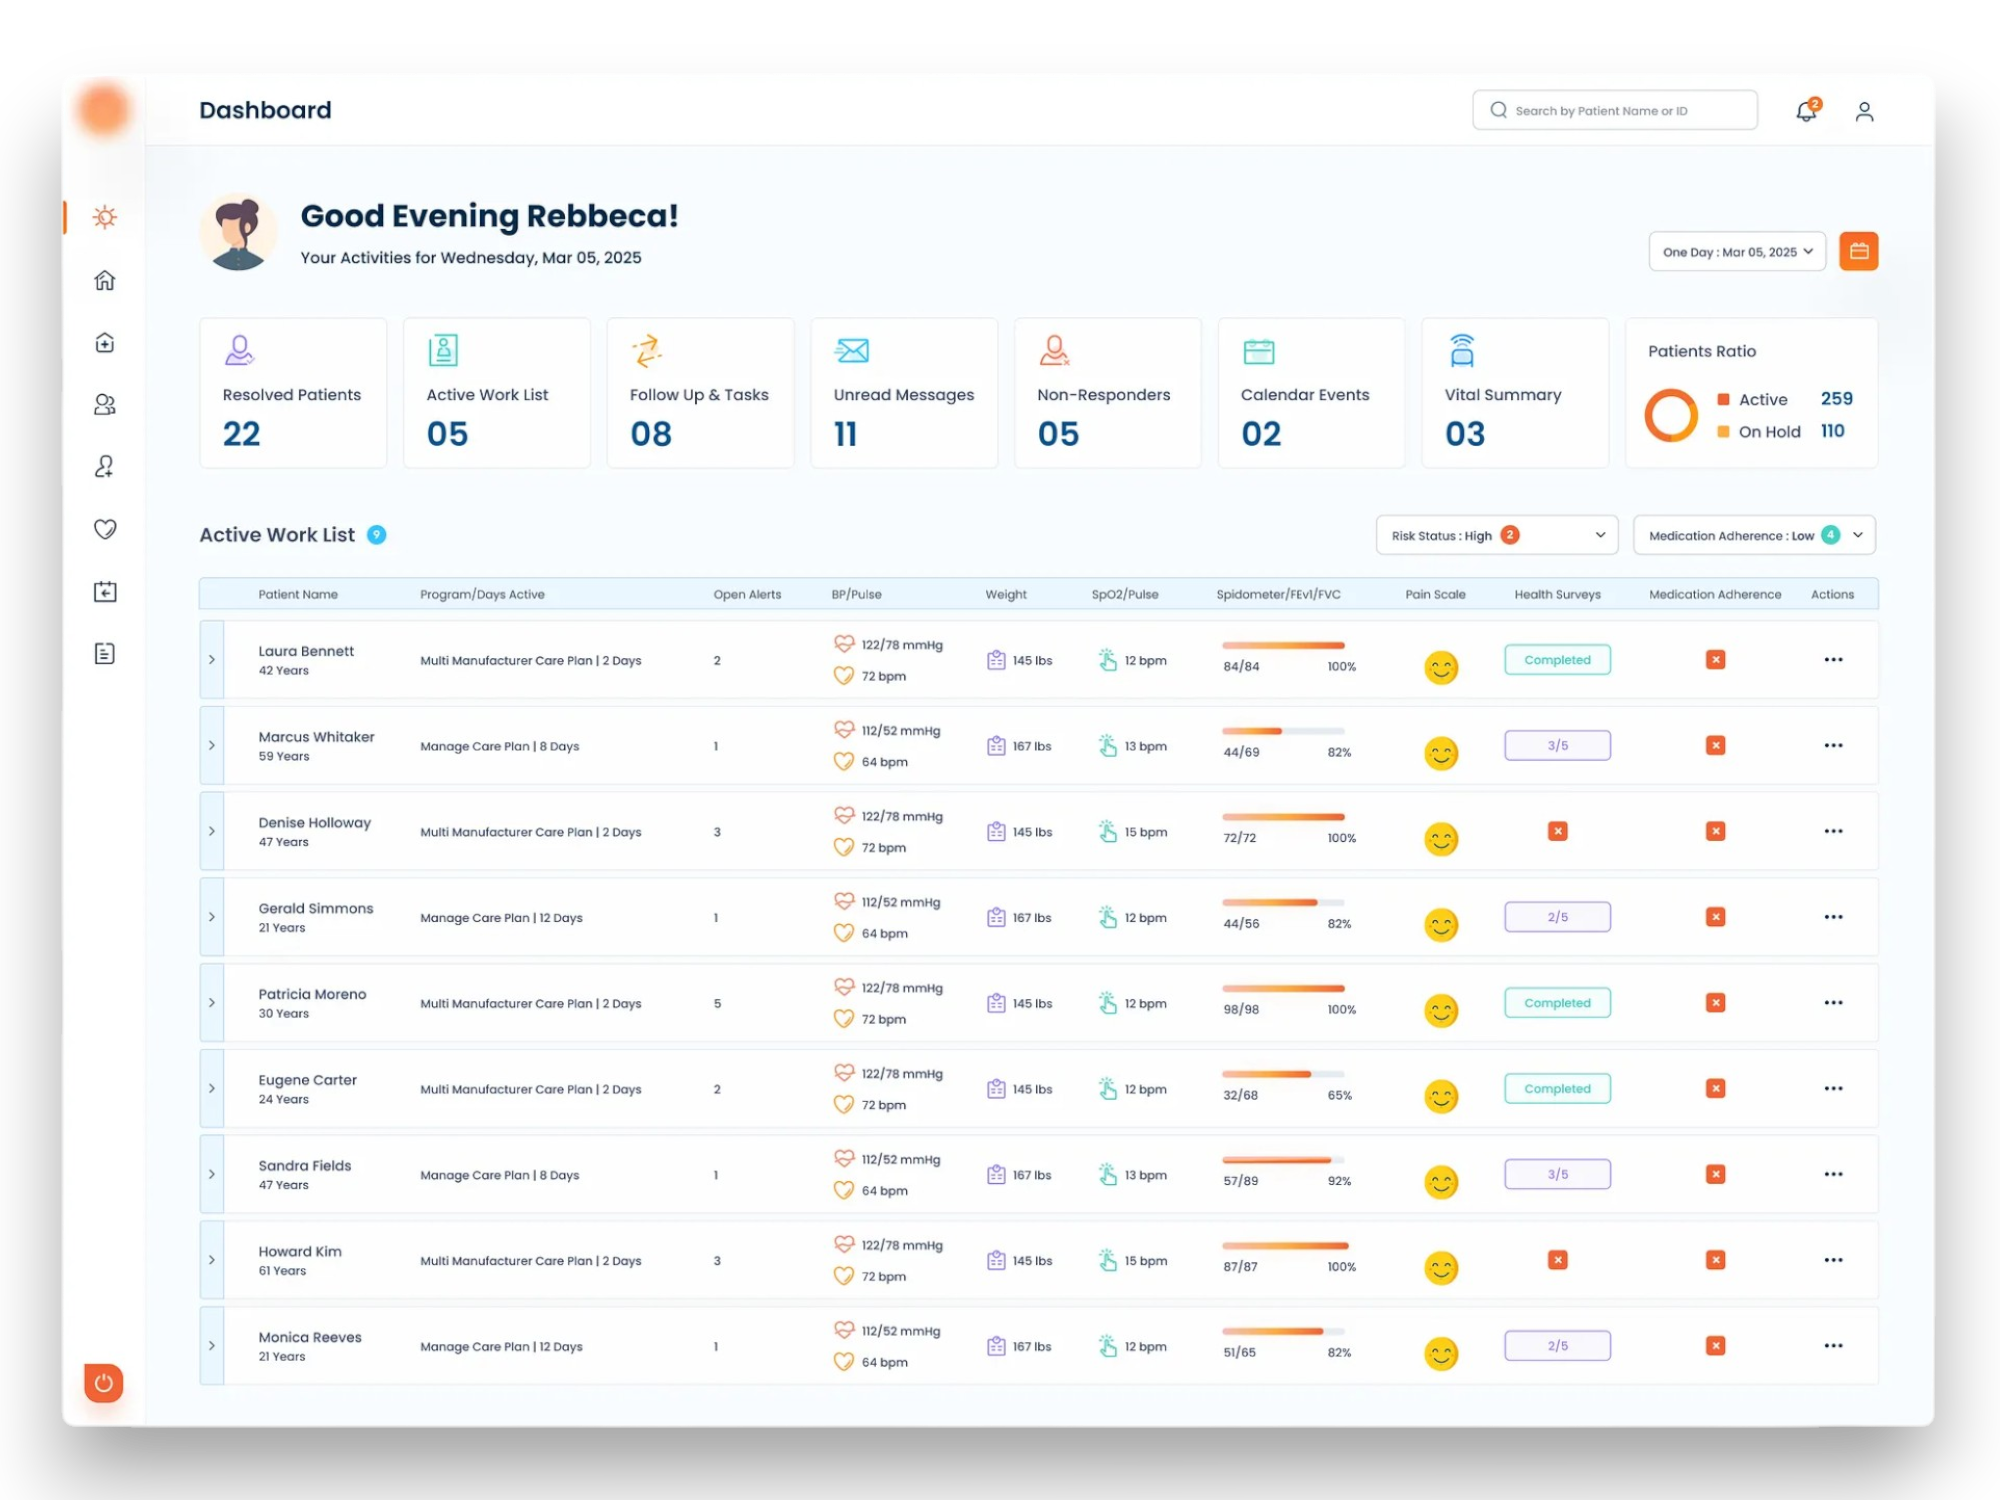Screen dimensions: 2000x1500
Task: Open the orange calendar icon button
Action: pyautogui.click(x=1858, y=251)
